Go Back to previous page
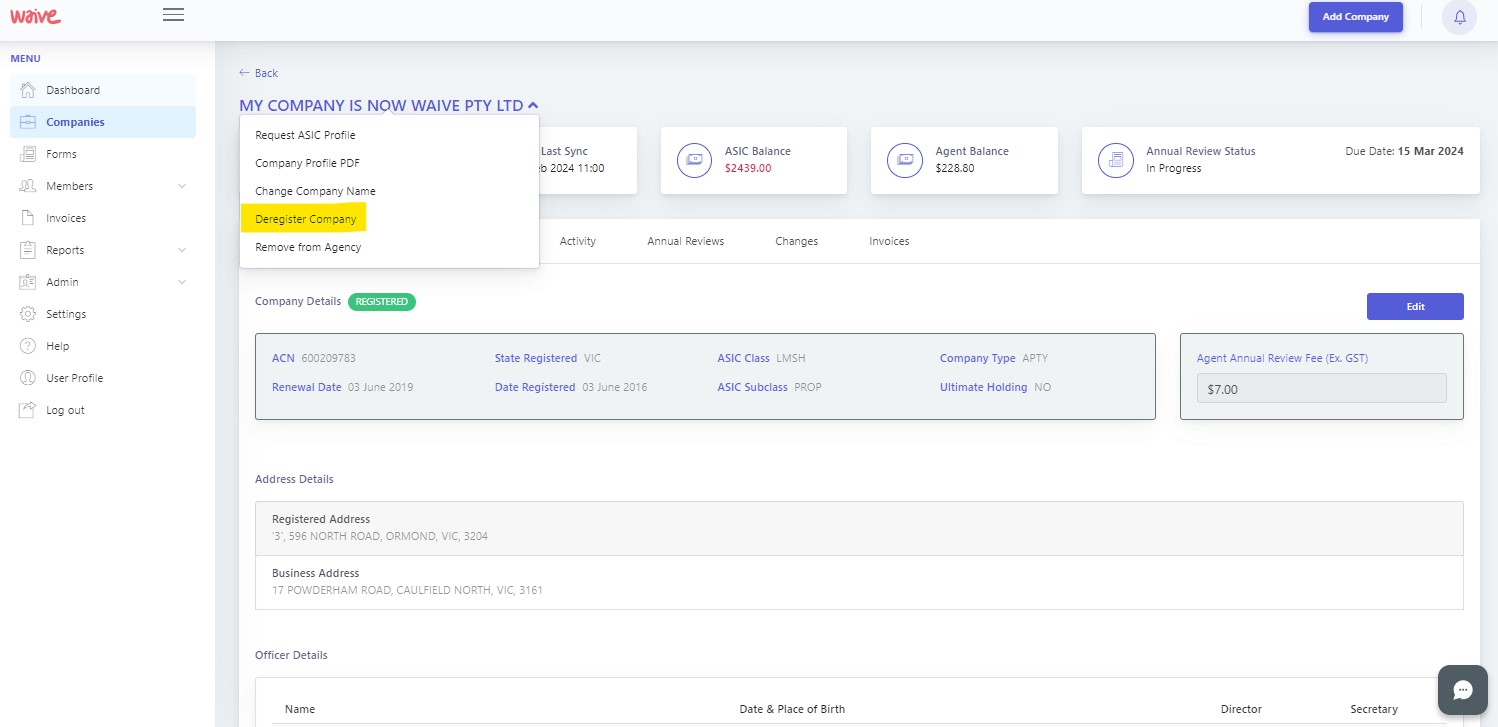This screenshot has width=1498, height=727. (258, 73)
